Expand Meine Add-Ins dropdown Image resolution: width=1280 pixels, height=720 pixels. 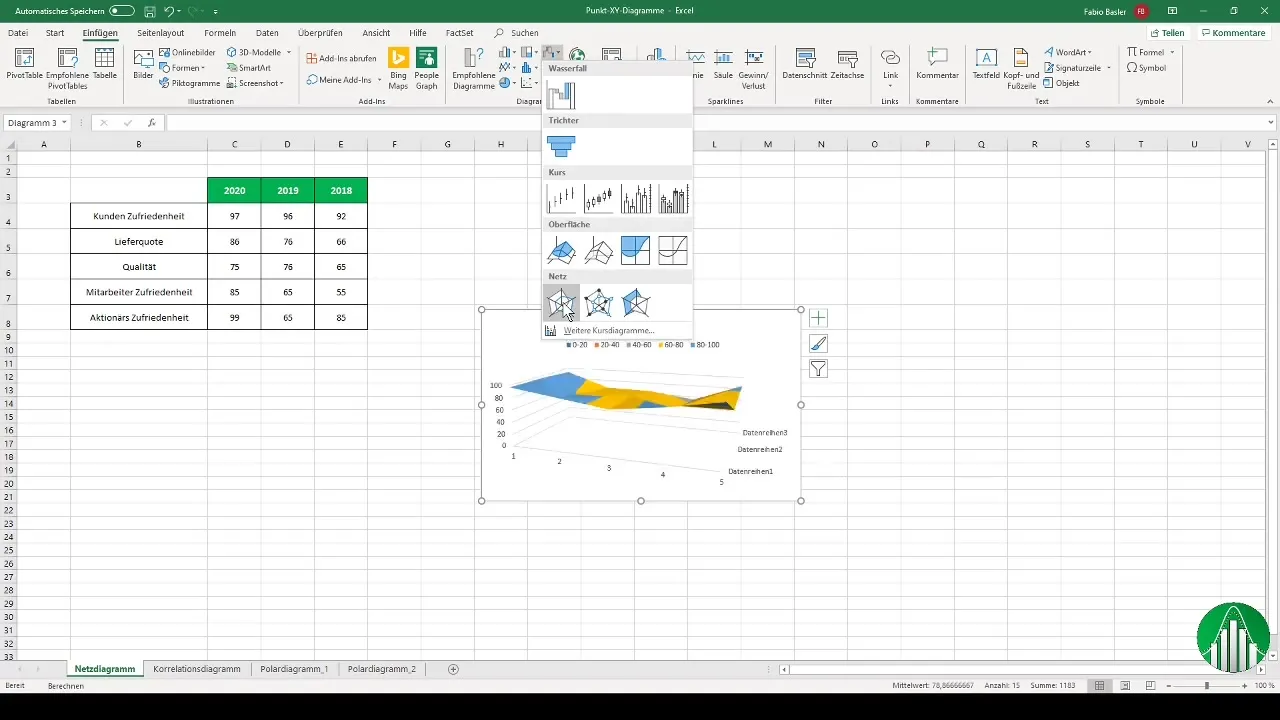(379, 80)
